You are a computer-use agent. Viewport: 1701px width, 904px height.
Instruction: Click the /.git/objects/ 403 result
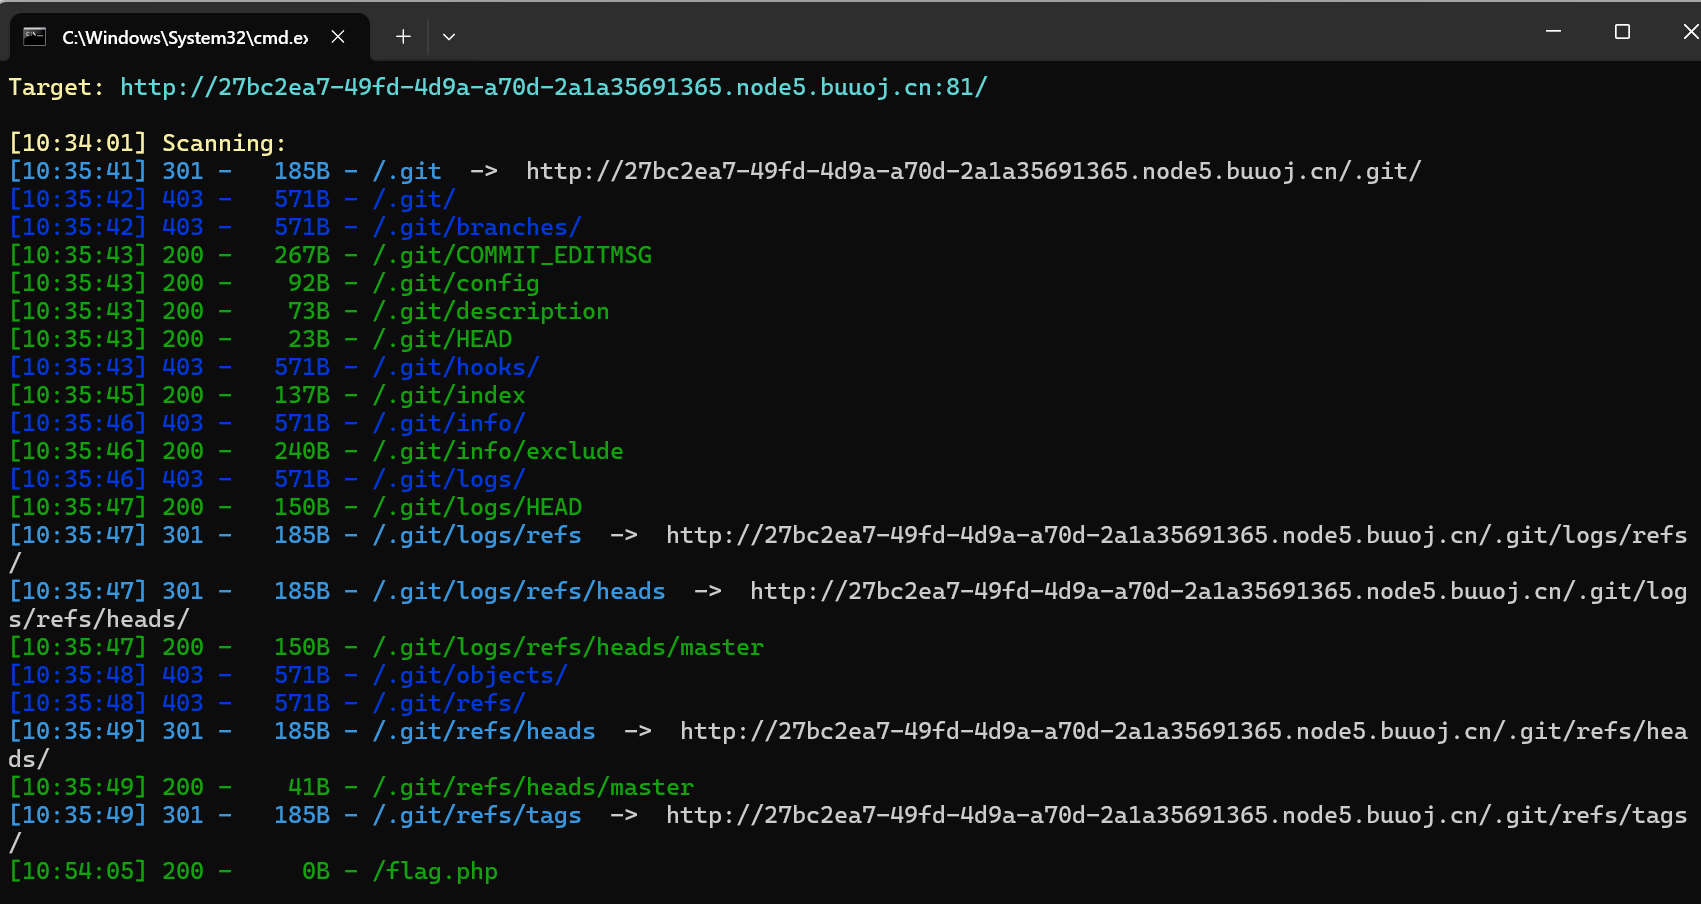click(470, 676)
